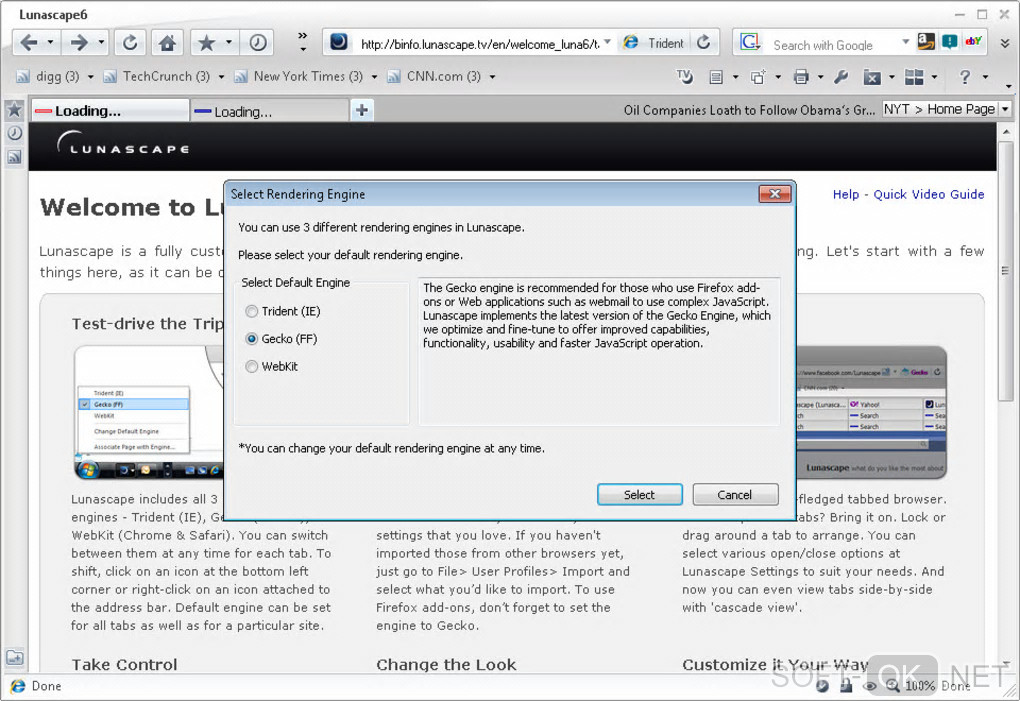The image size is (1020, 701).
Task: Select the WebKit radio button
Action: (252, 367)
